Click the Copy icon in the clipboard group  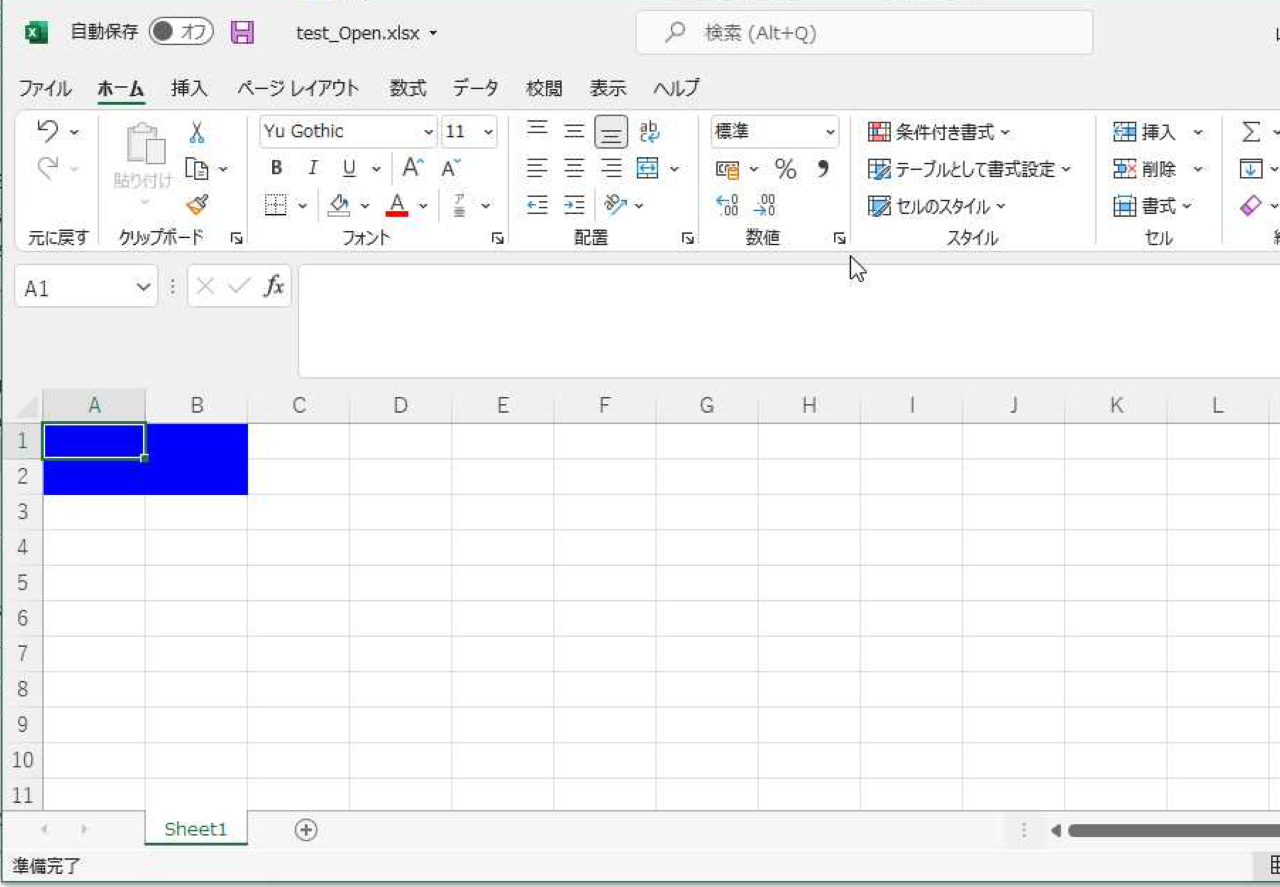point(197,169)
